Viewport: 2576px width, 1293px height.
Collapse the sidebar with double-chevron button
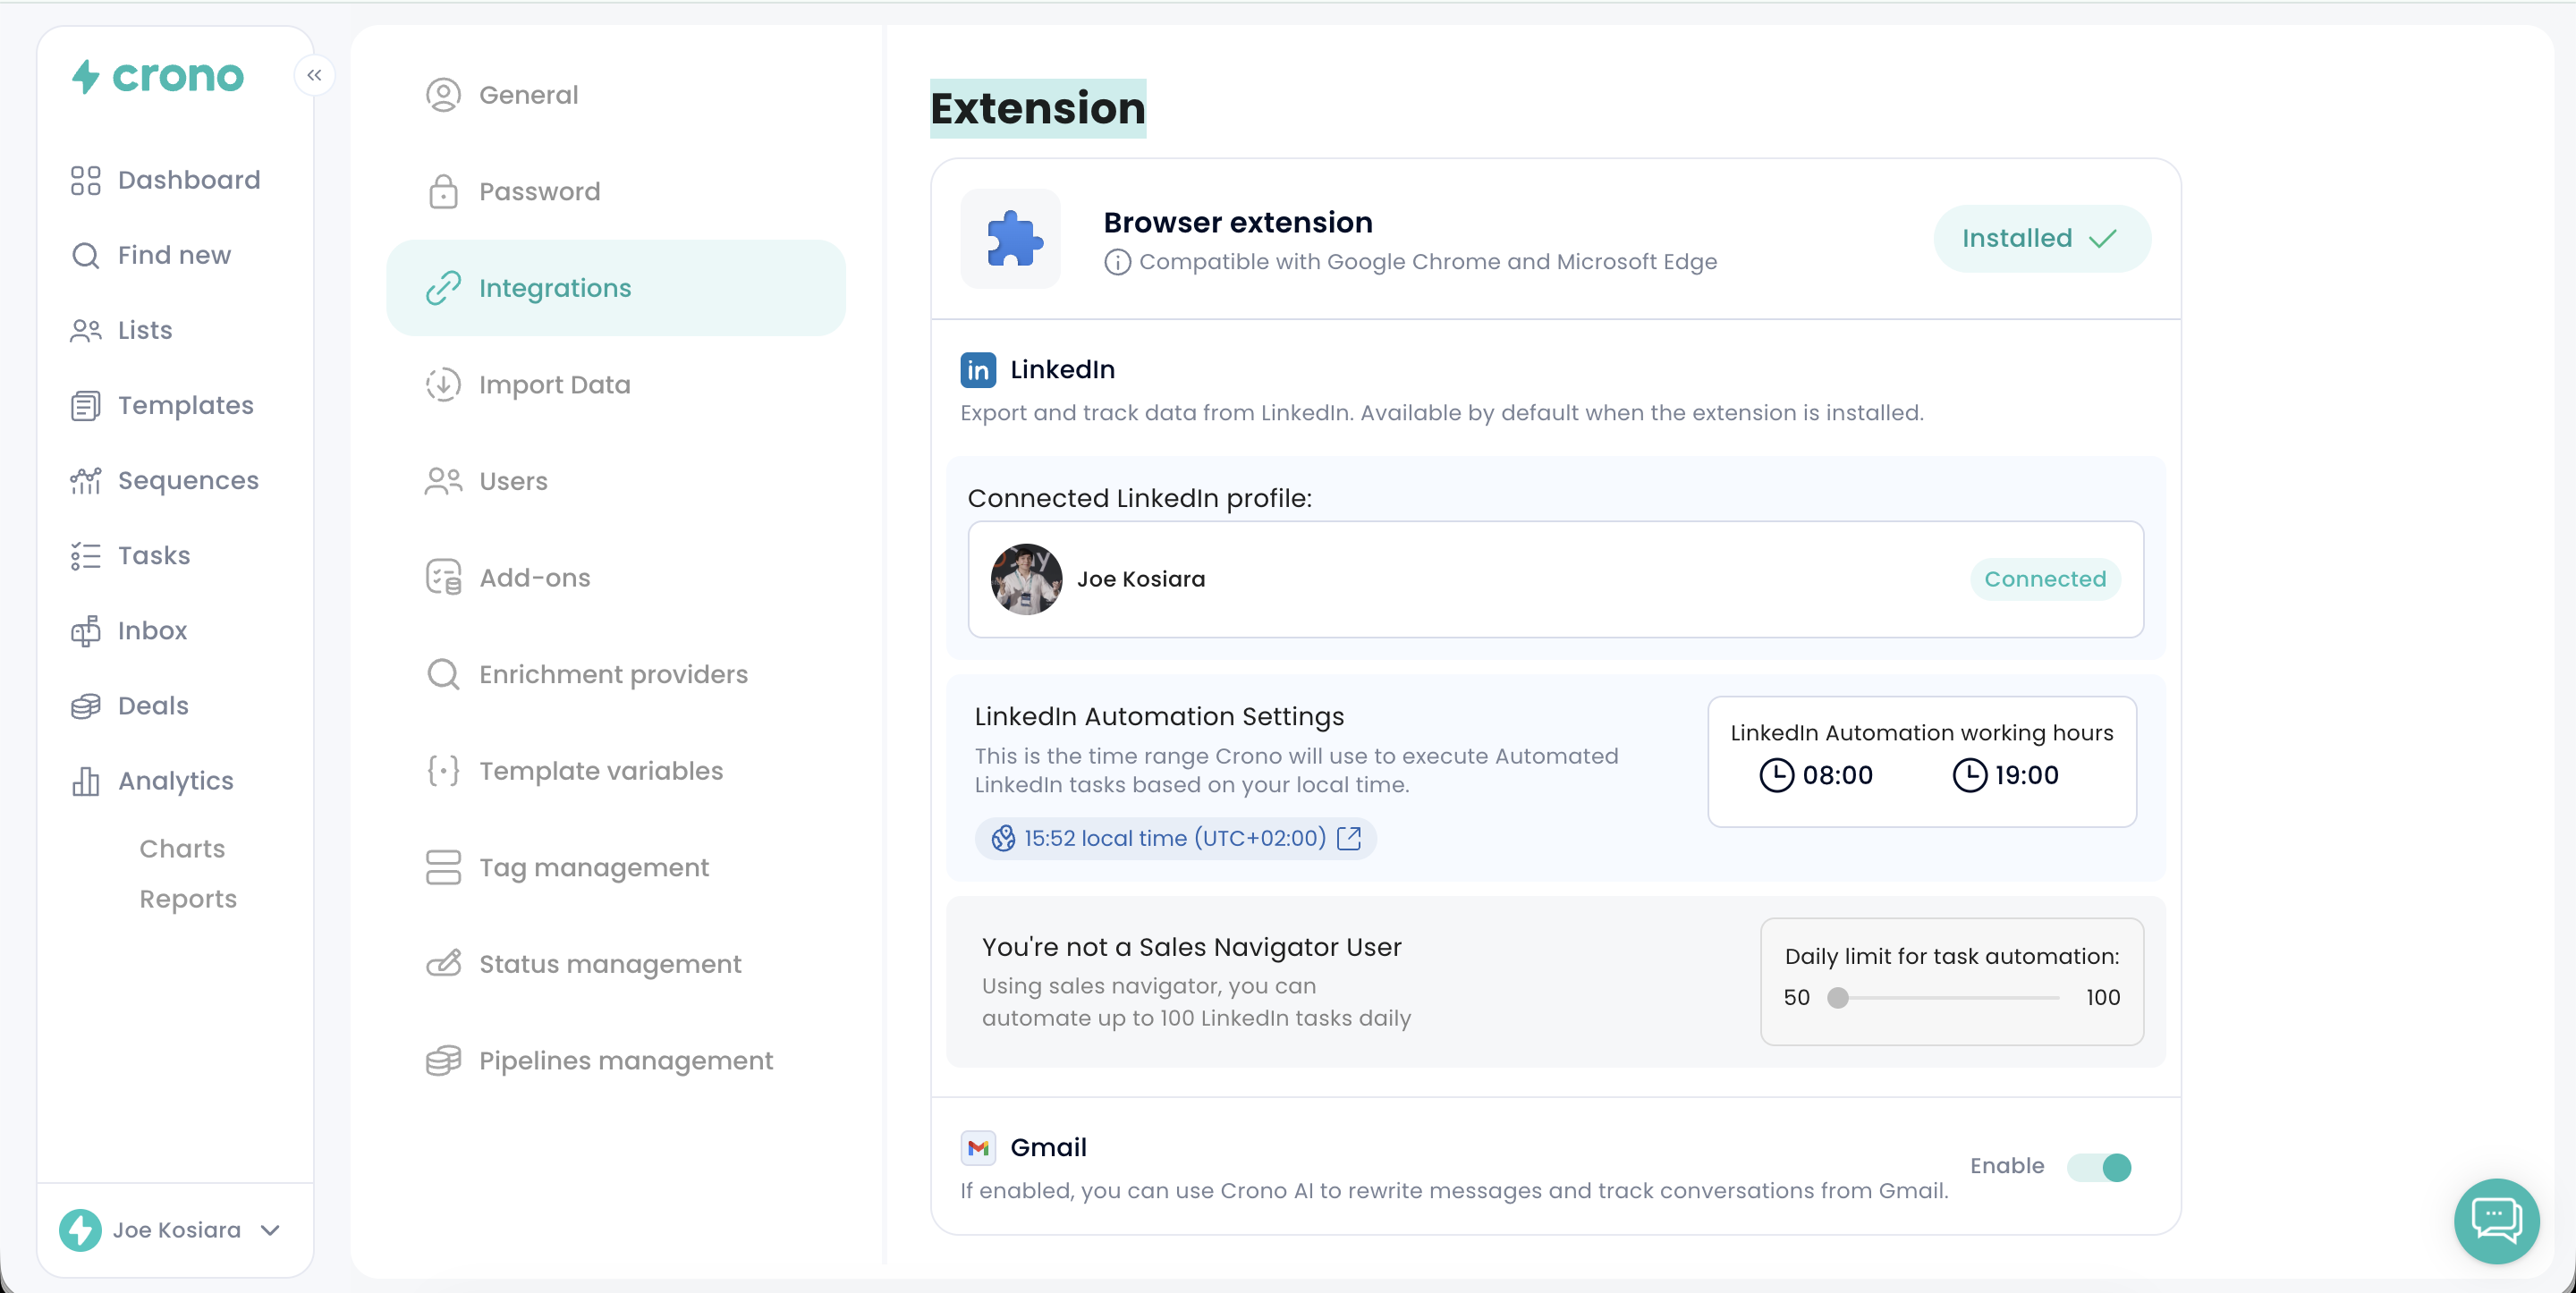(x=314, y=75)
